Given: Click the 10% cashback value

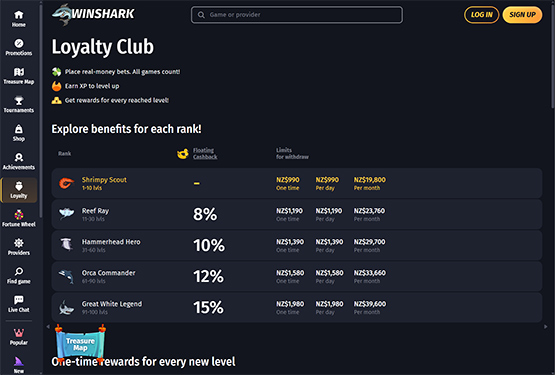Looking at the screenshot, I should coord(209,245).
